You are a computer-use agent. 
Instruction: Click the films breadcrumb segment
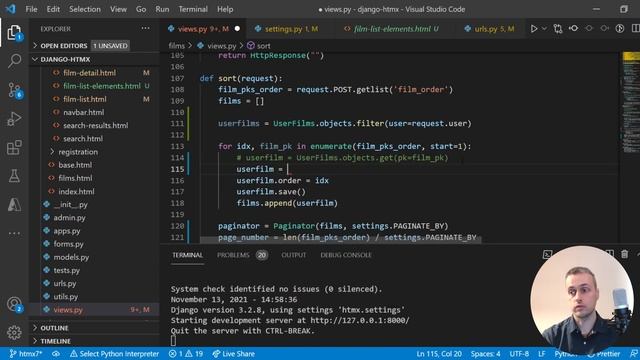176,46
